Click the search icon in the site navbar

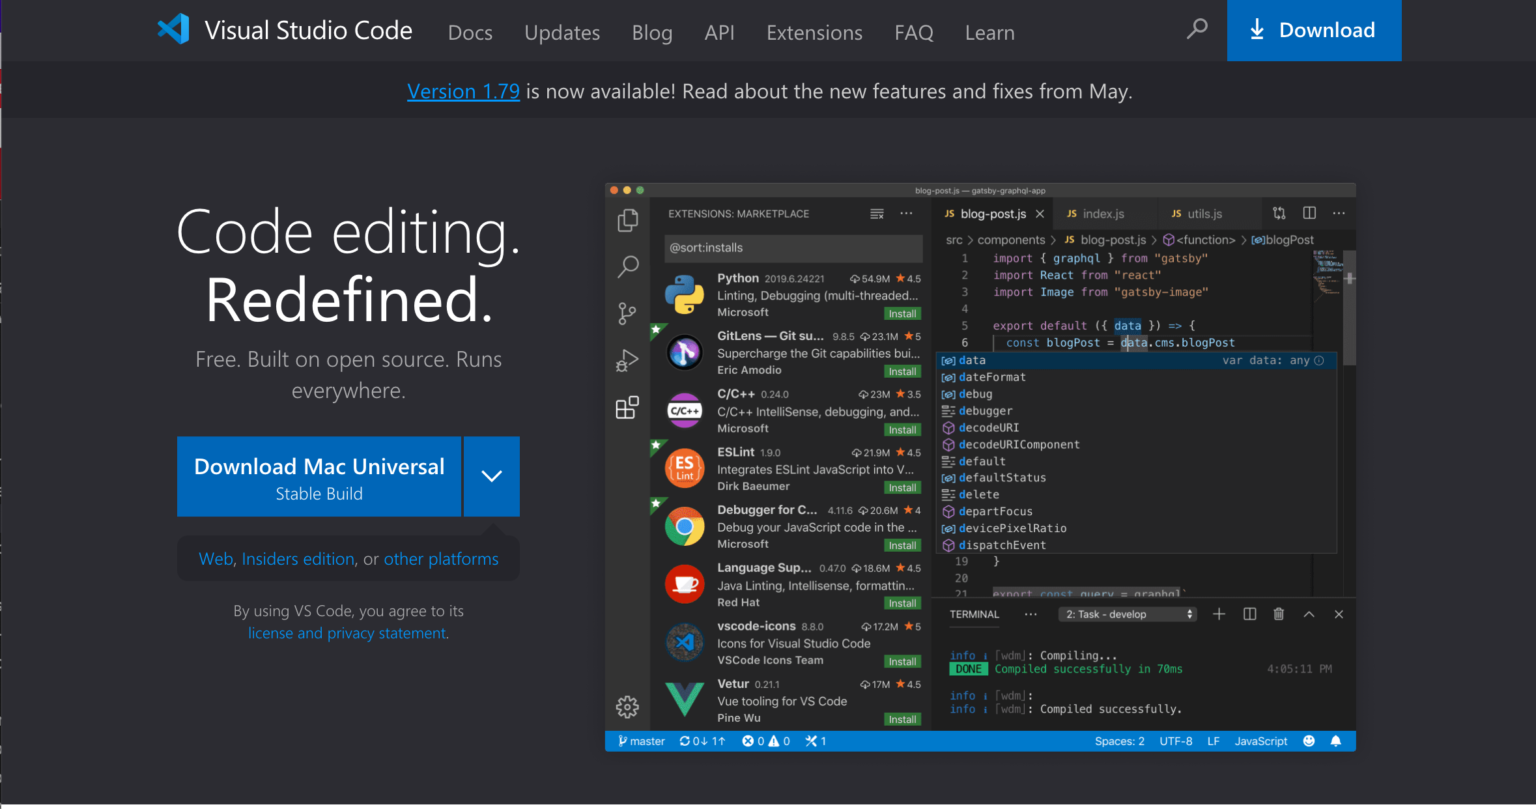(x=1197, y=30)
